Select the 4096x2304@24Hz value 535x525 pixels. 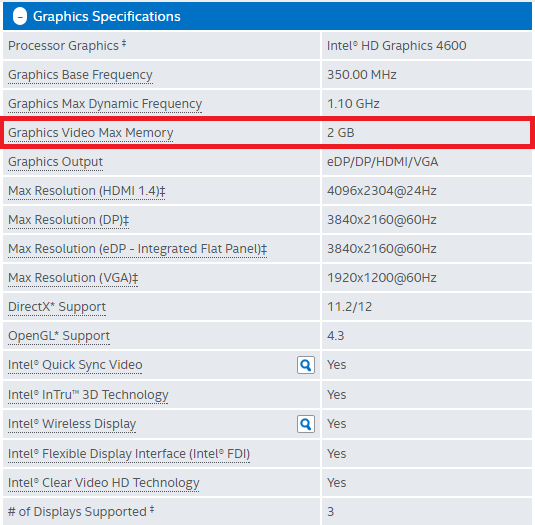pos(382,191)
